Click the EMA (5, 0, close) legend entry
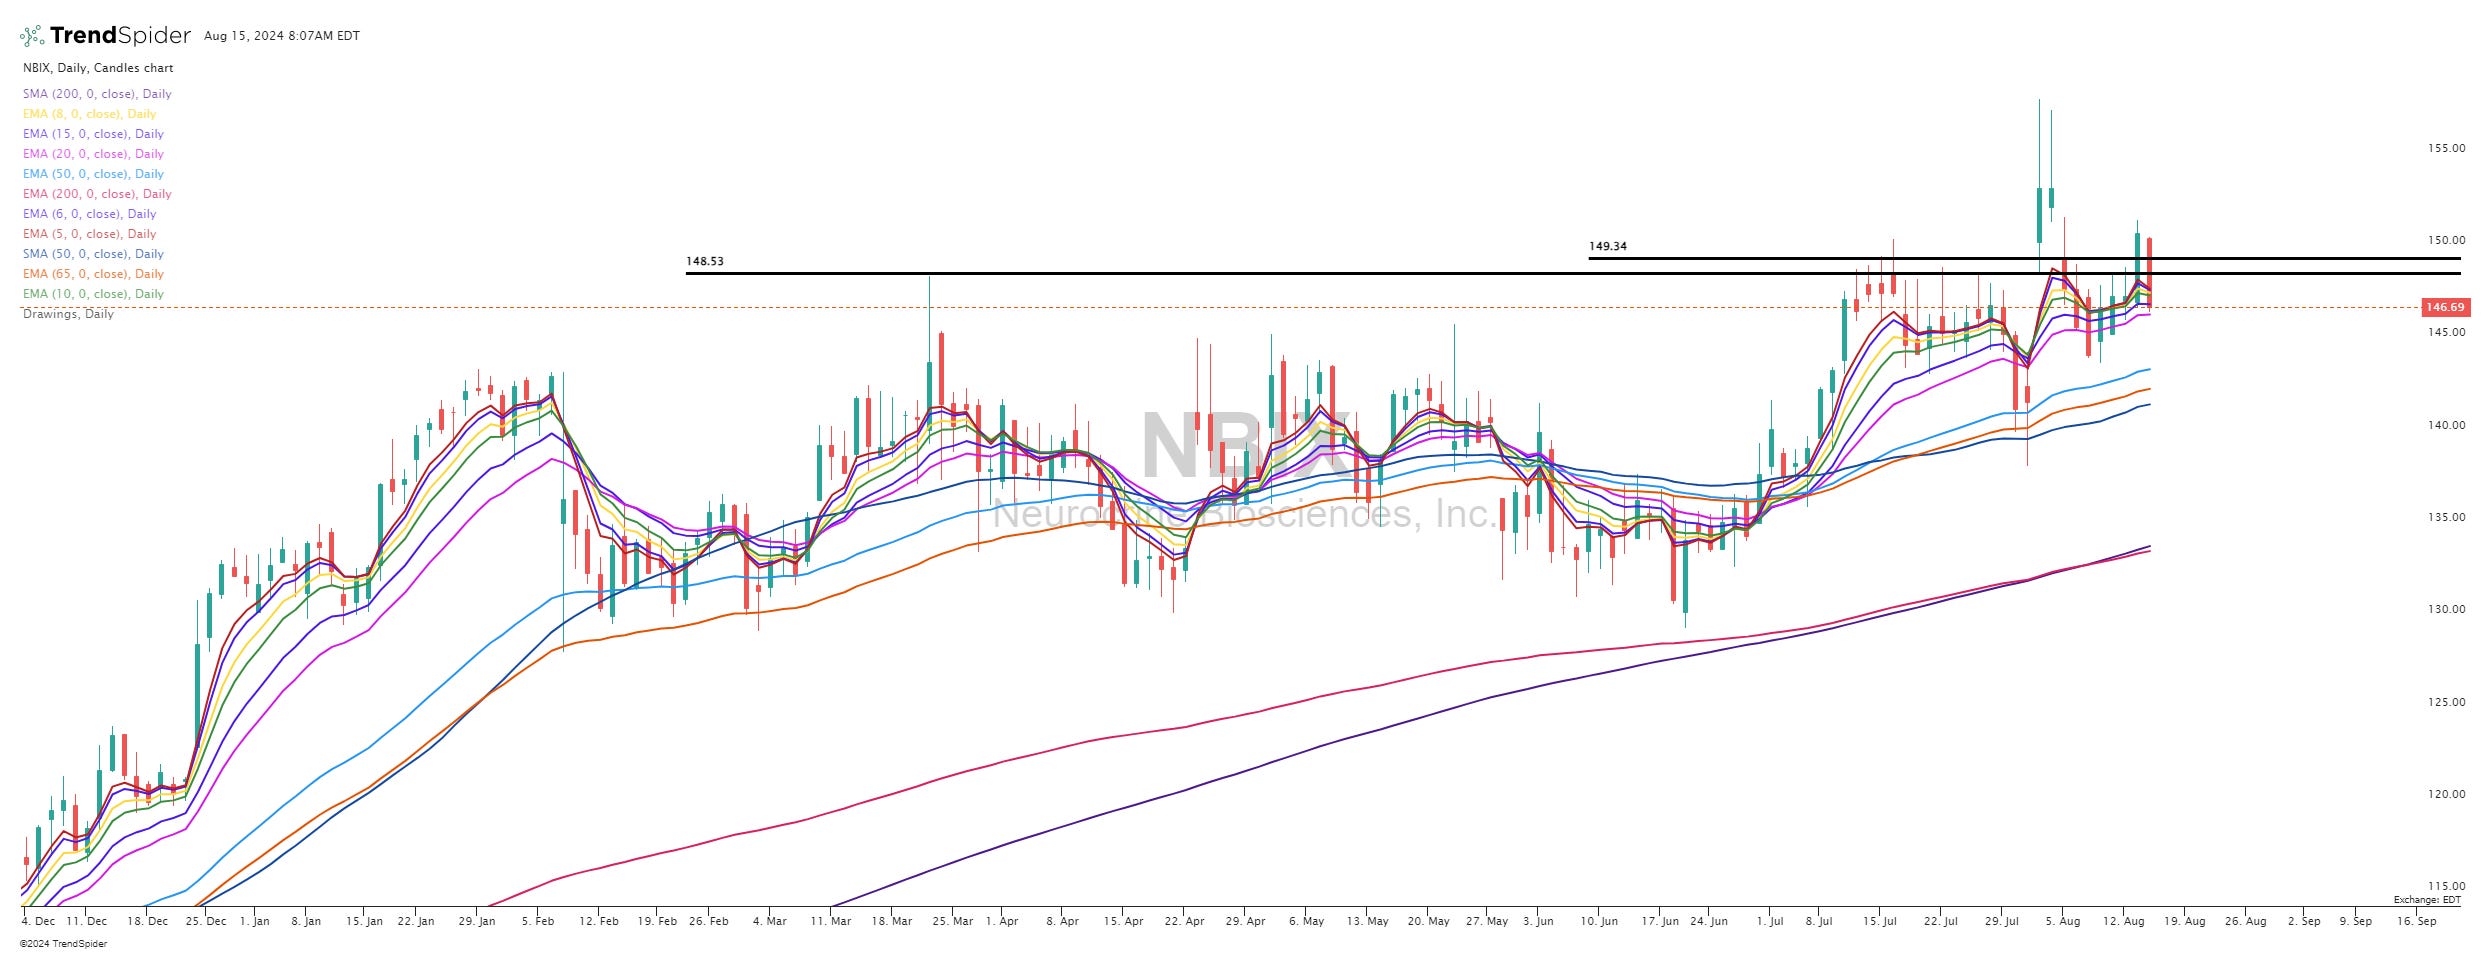The image size is (2491, 953). tap(90, 234)
